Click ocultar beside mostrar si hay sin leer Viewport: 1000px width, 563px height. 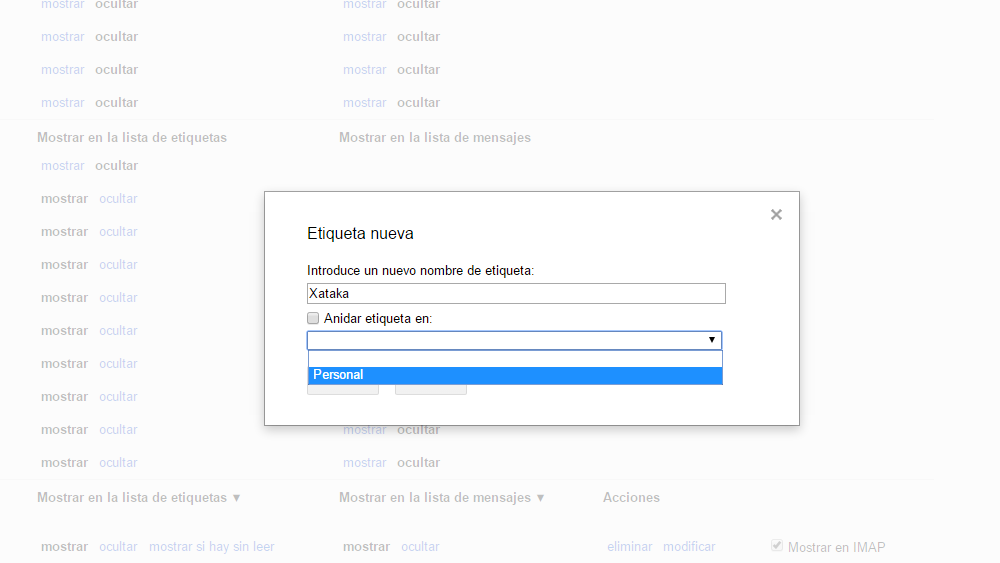118,547
